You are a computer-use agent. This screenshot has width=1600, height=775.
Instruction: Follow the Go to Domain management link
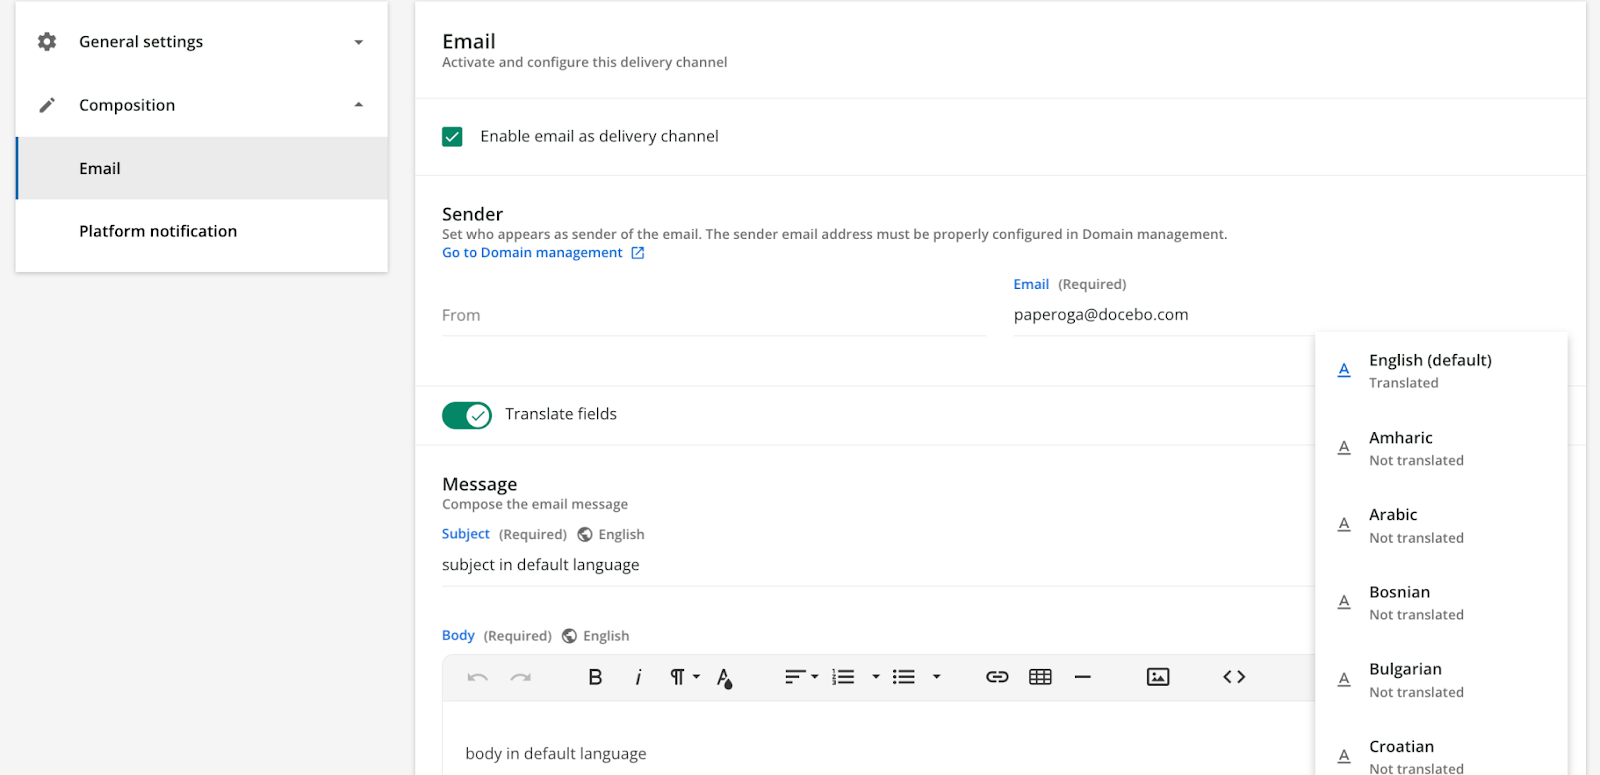pos(532,253)
